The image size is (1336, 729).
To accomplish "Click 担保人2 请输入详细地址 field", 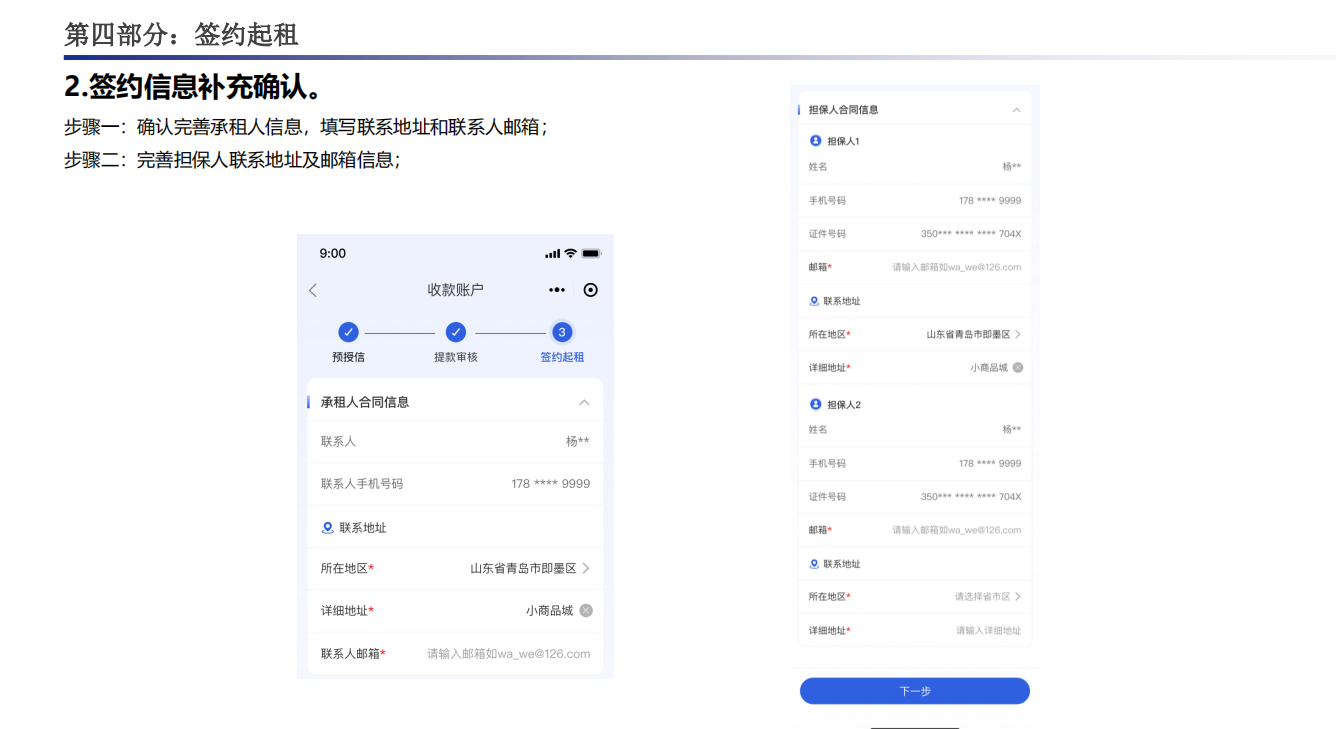I will (x=988, y=630).
